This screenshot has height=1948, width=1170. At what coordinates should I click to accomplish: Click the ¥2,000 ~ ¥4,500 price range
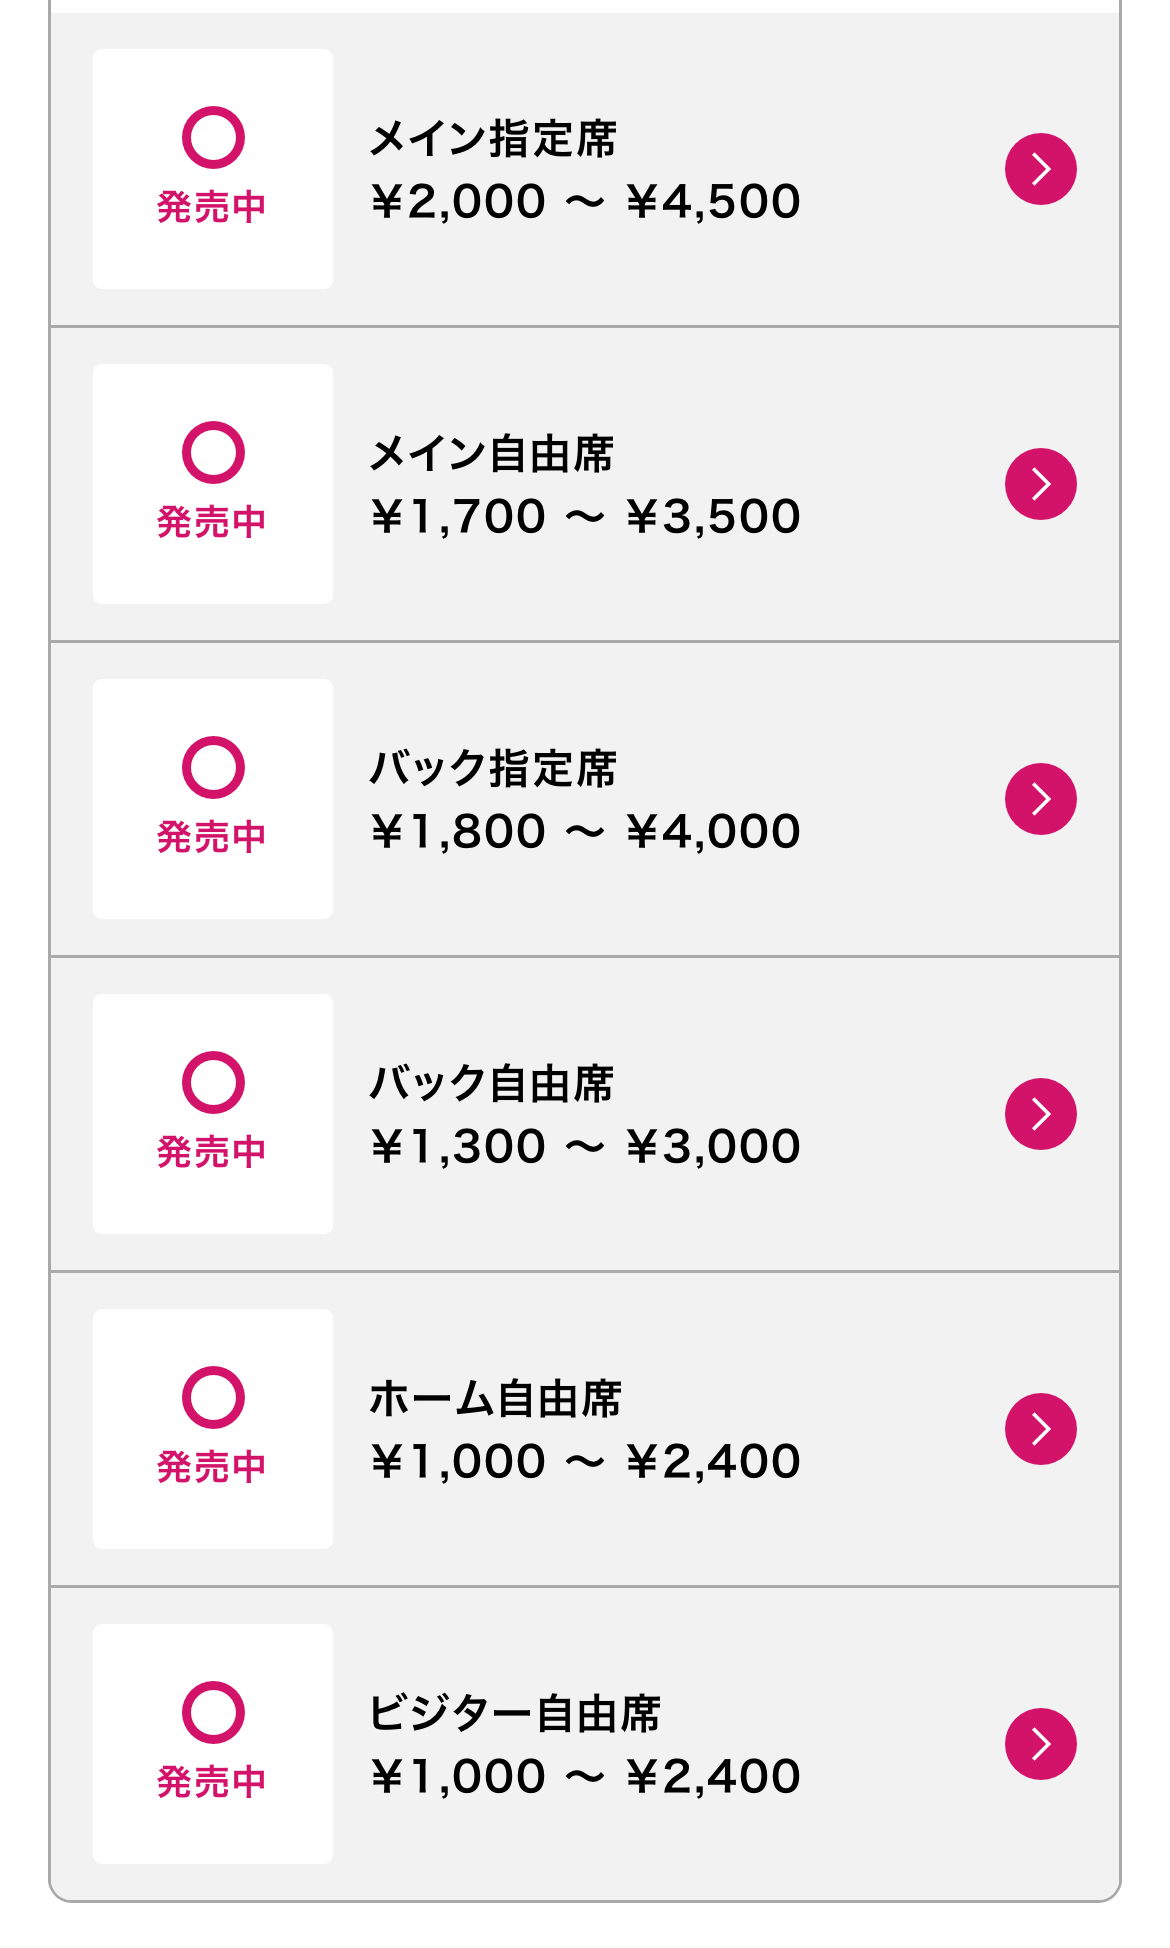click(585, 202)
